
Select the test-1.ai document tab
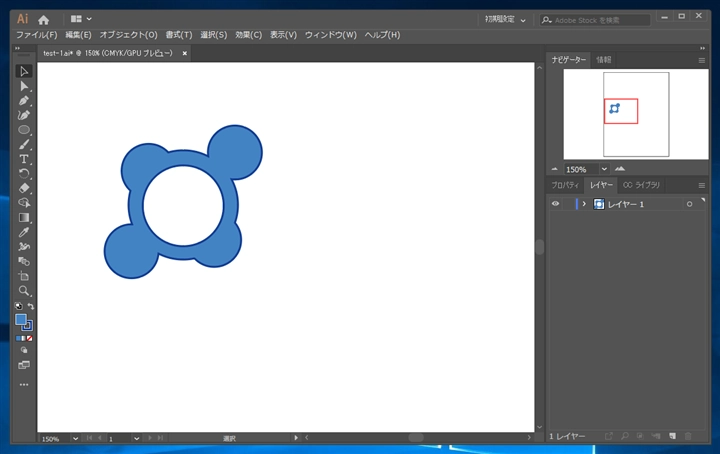[x=108, y=53]
